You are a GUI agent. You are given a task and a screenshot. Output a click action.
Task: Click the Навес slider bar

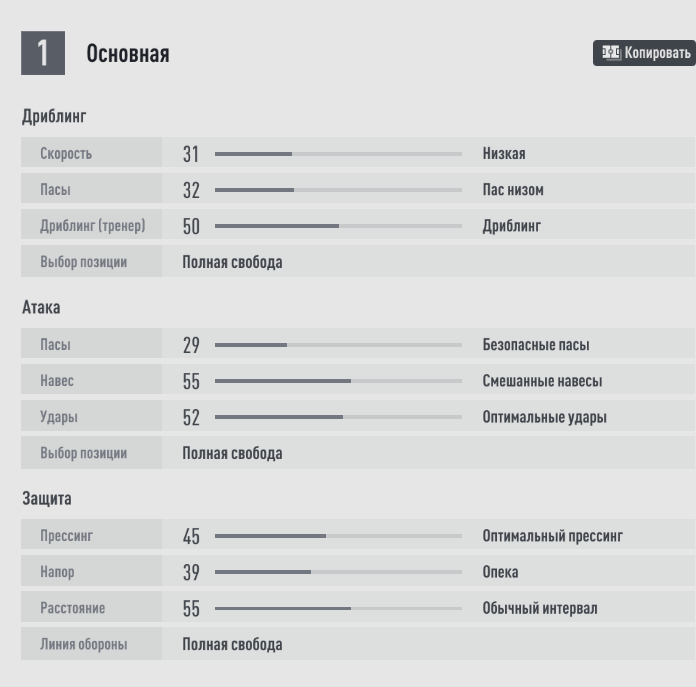coord(338,381)
